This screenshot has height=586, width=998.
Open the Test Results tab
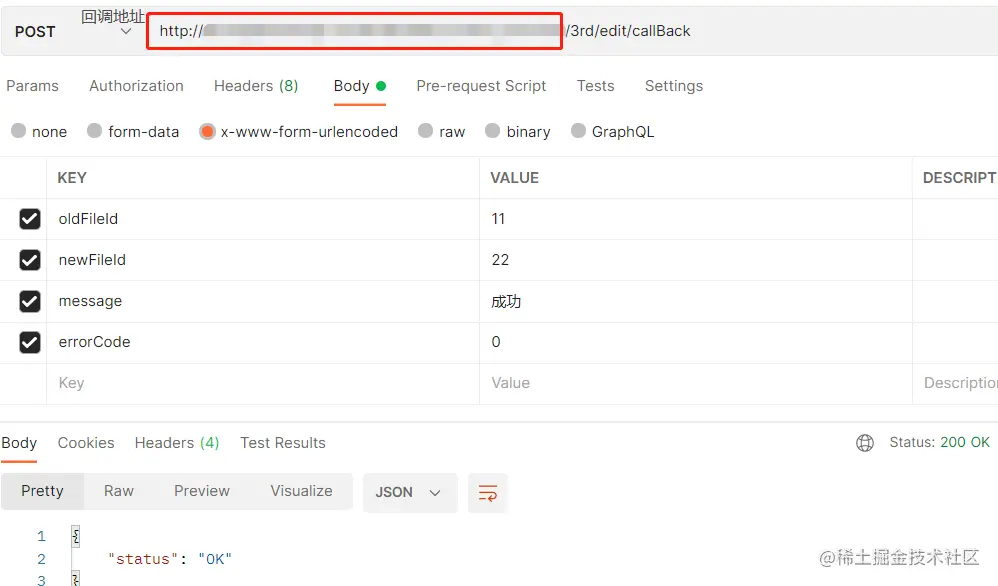tap(283, 443)
